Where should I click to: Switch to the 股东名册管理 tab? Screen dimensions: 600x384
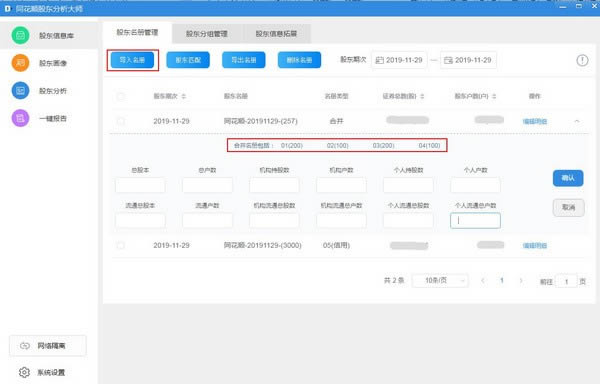[x=137, y=33]
